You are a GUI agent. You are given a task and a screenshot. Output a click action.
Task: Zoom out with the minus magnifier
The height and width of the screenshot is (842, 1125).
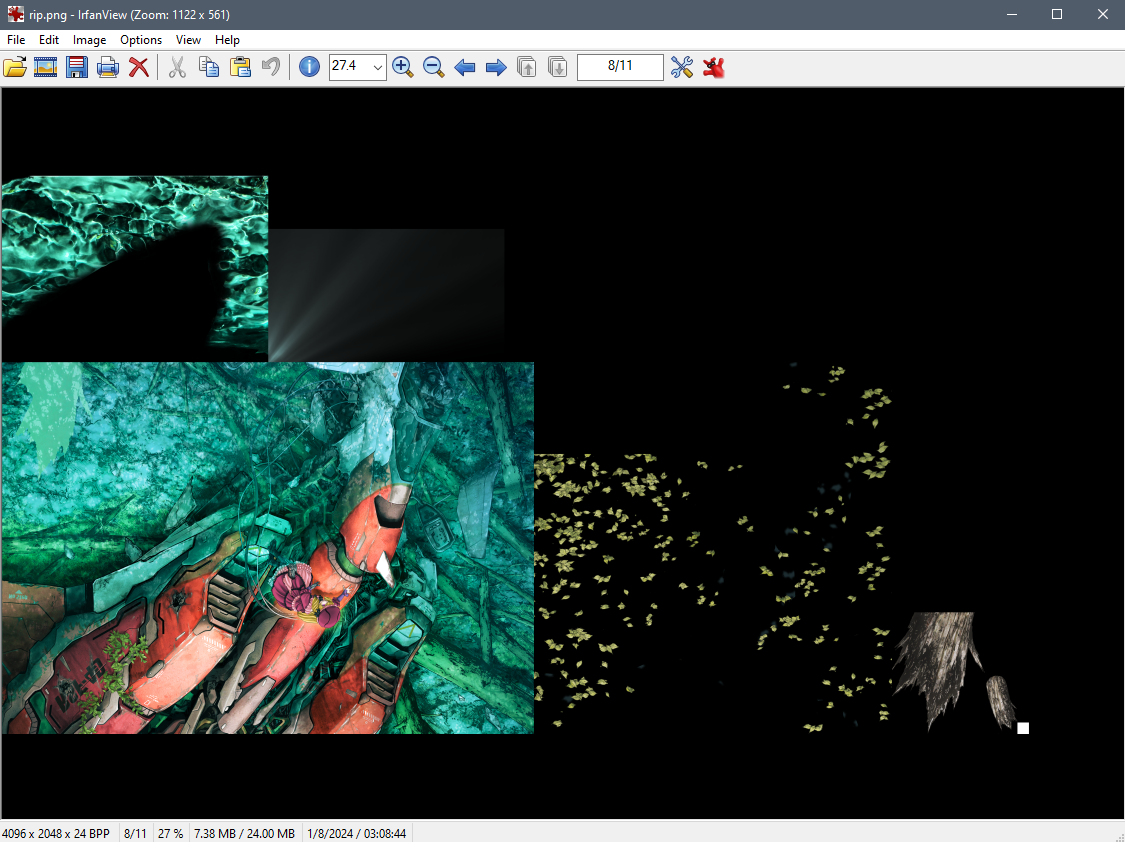pyautogui.click(x=433, y=67)
